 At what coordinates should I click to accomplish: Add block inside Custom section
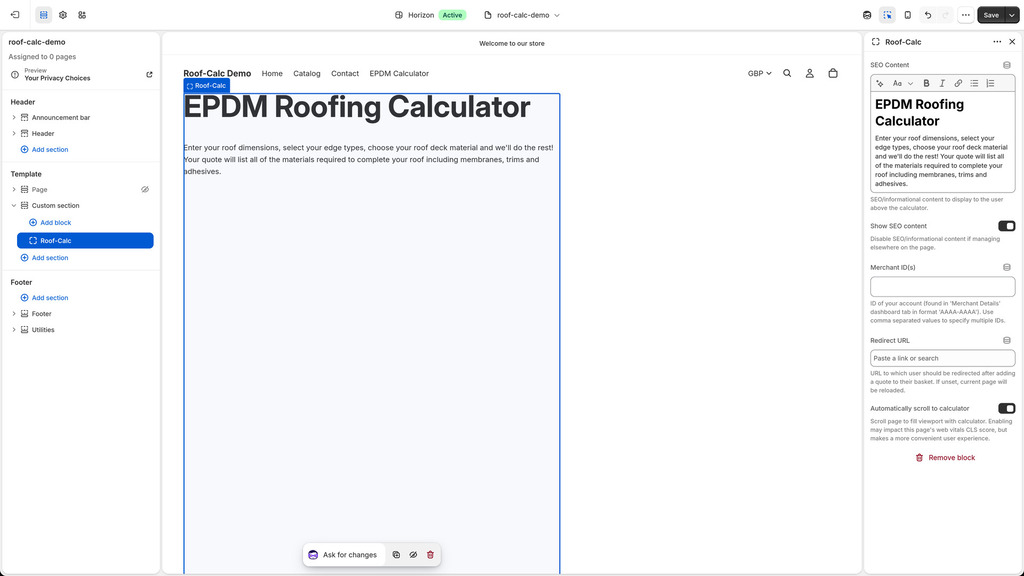click(50, 223)
